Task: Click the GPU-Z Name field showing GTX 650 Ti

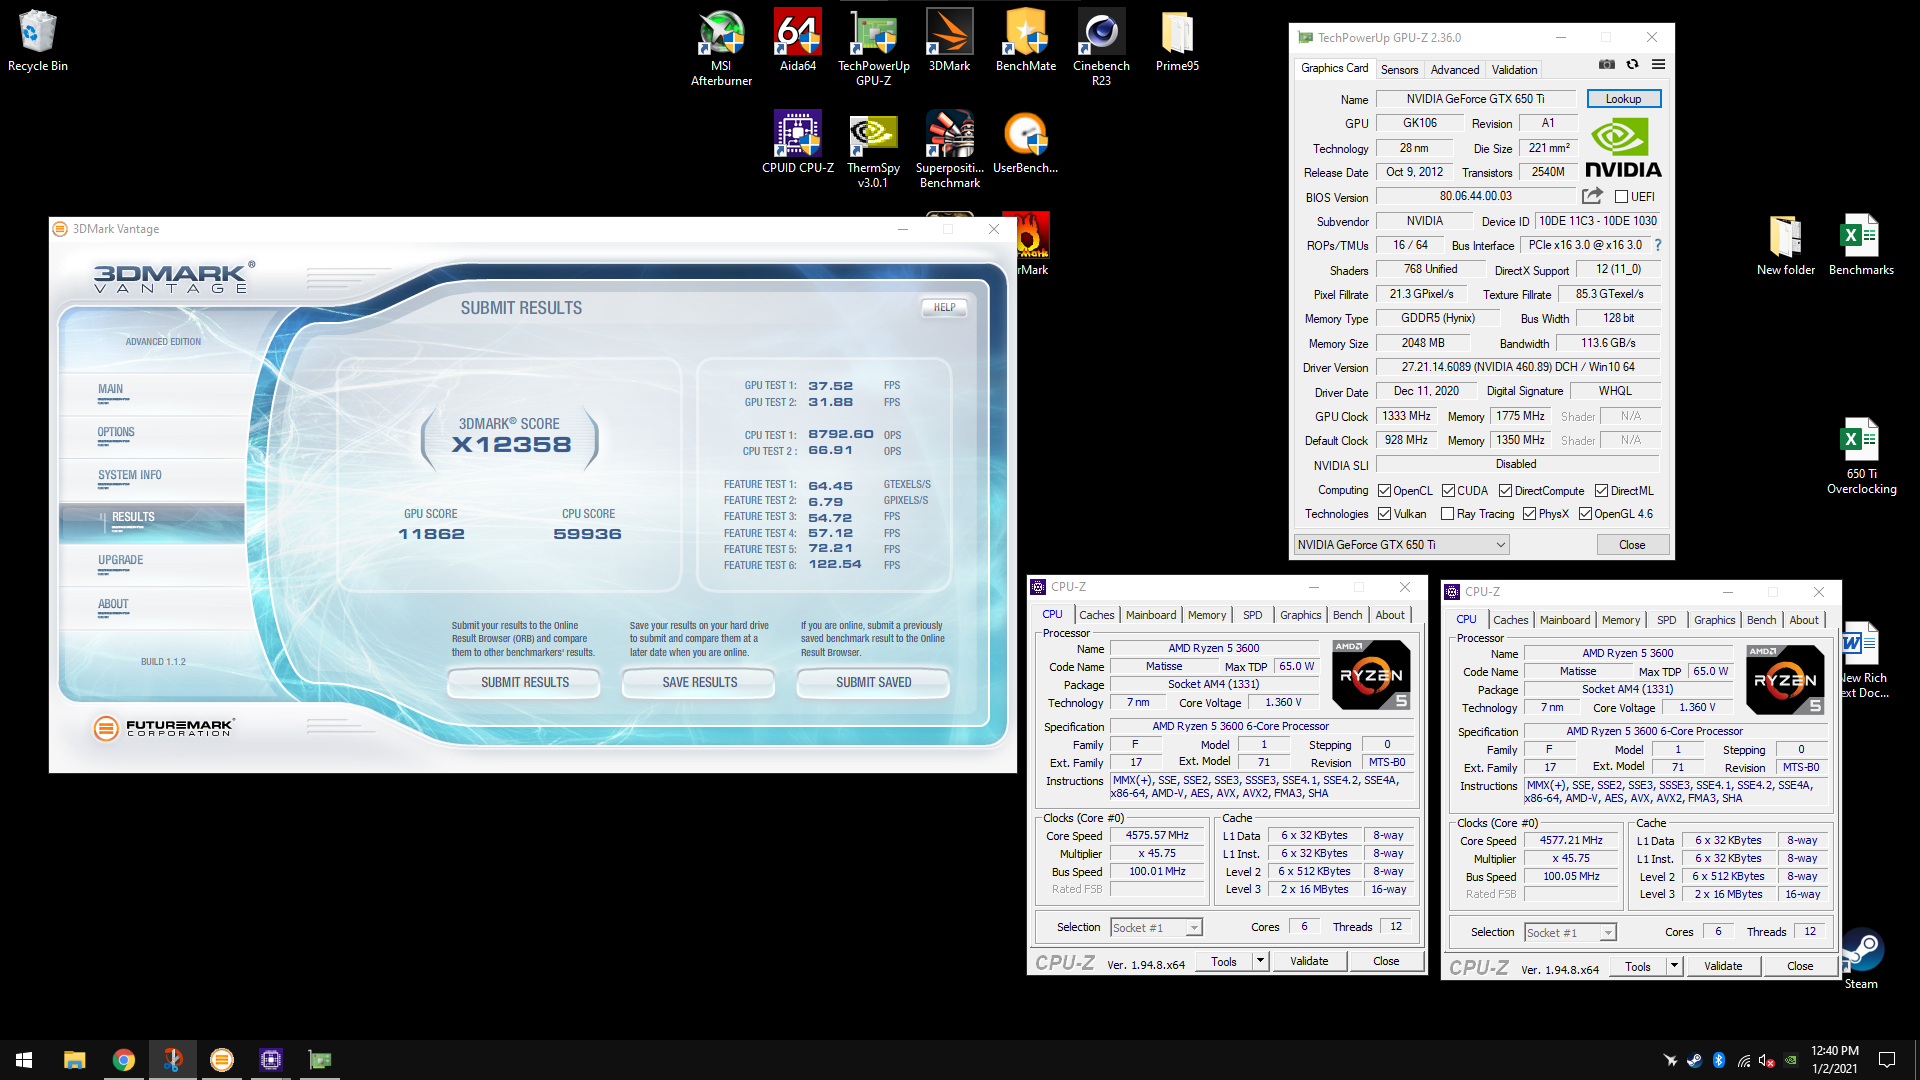Action: (1475, 99)
